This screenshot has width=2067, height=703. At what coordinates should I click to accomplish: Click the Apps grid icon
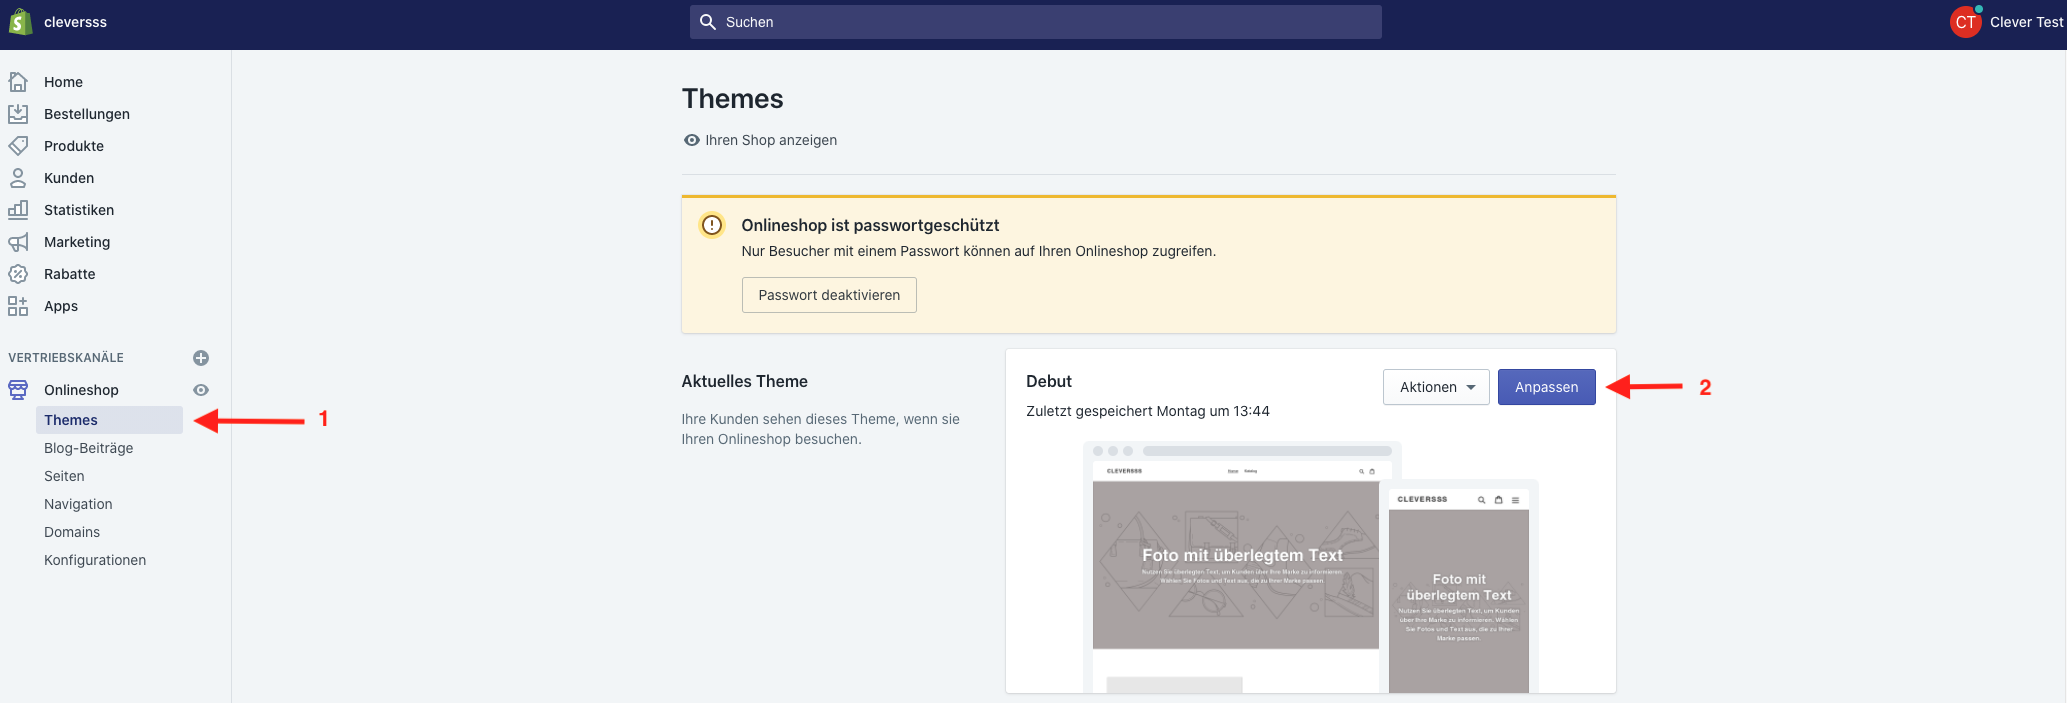click(x=18, y=306)
